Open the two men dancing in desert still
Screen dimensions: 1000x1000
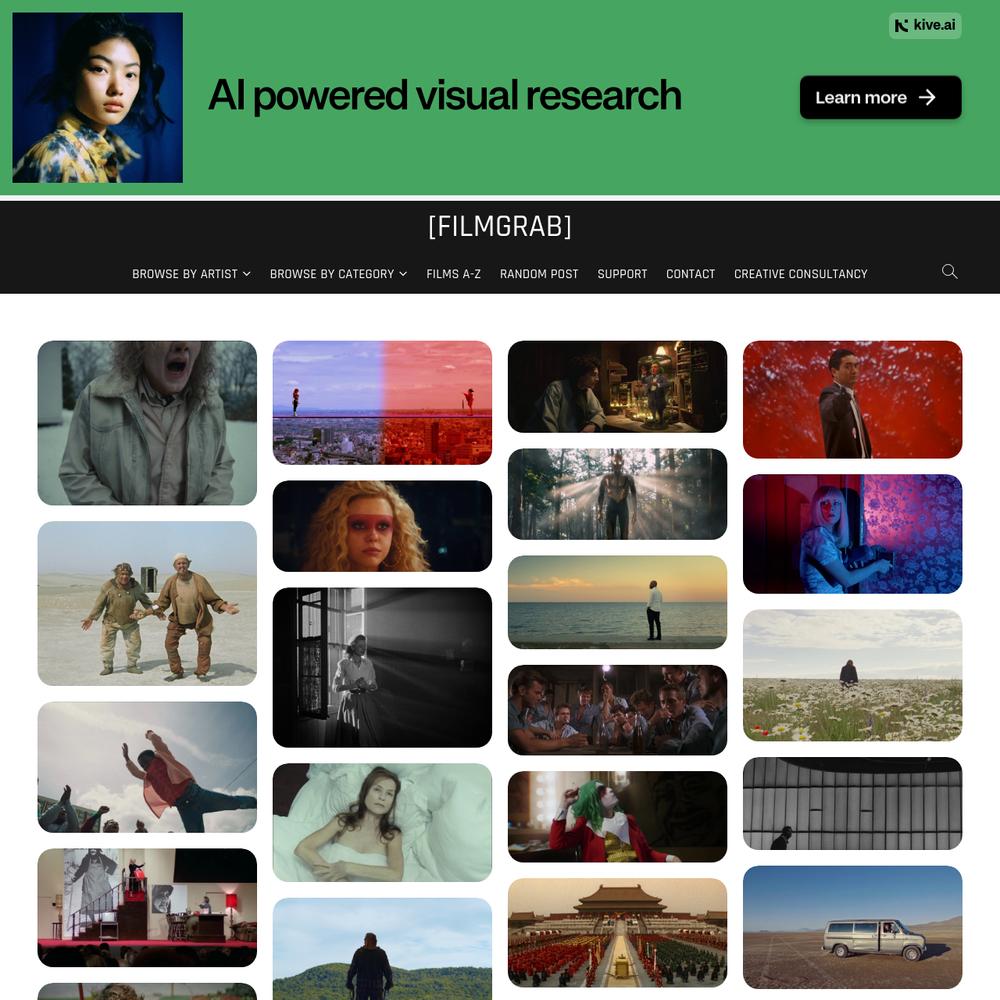147,603
